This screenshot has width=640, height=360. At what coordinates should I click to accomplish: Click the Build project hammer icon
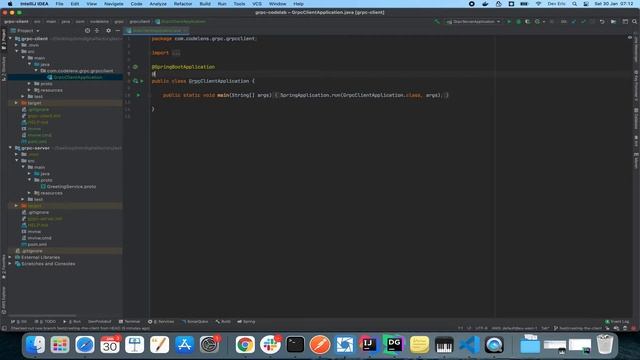(437, 22)
